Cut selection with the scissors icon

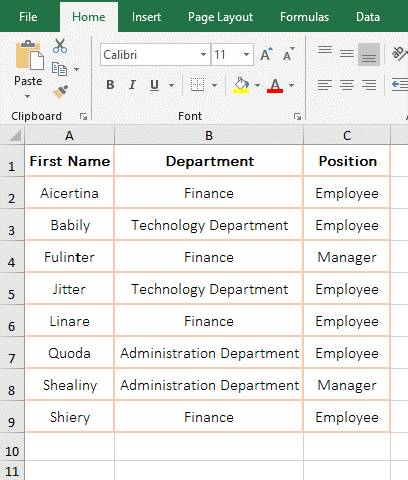pyautogui.click(x=60, y=46)
